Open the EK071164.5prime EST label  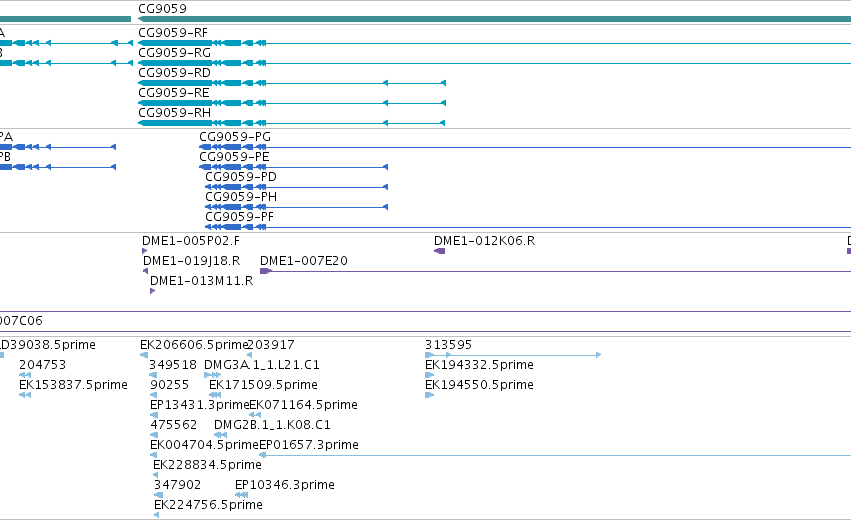click(303, 405)
